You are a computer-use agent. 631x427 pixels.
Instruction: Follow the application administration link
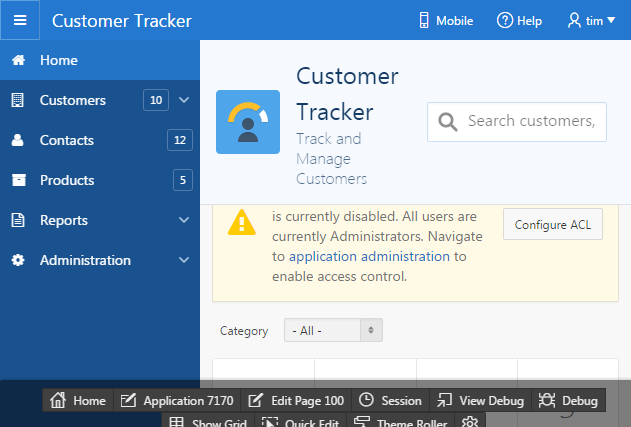click(368, 256)
